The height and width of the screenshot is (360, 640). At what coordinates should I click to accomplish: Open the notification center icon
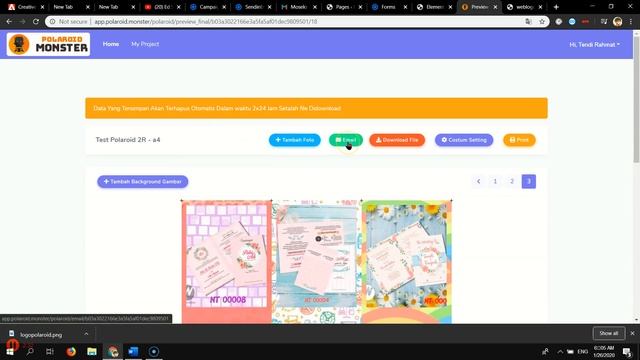[627, 351]
